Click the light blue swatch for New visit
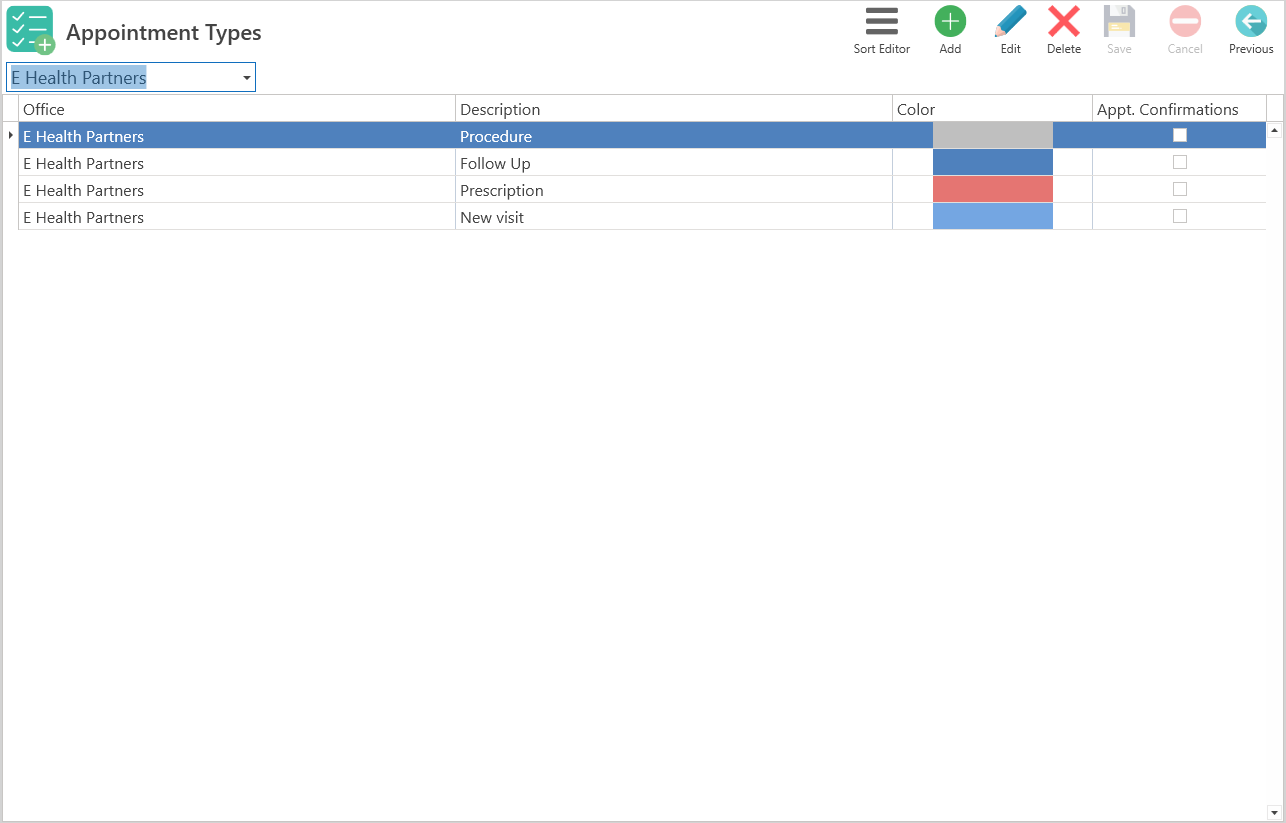This screenshot has width=1286, height=823. 993,216
